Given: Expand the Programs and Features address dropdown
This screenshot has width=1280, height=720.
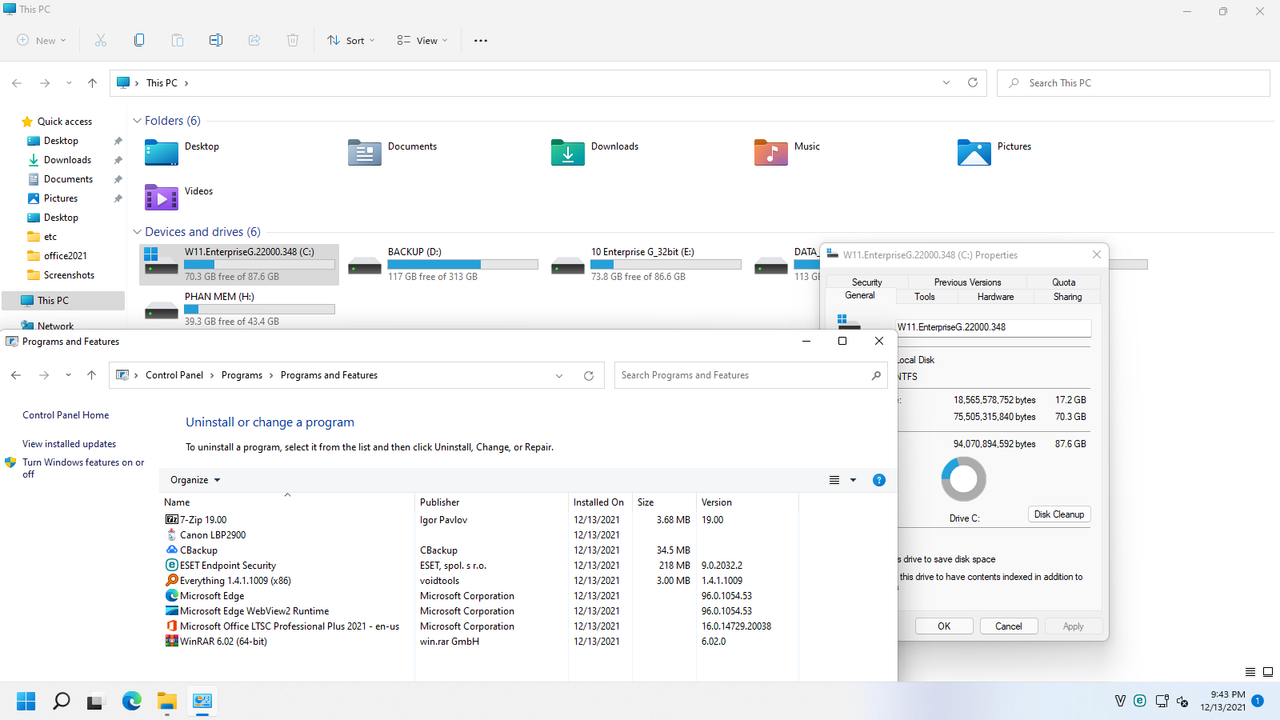Looking at the screenshot, I should 559,375.
